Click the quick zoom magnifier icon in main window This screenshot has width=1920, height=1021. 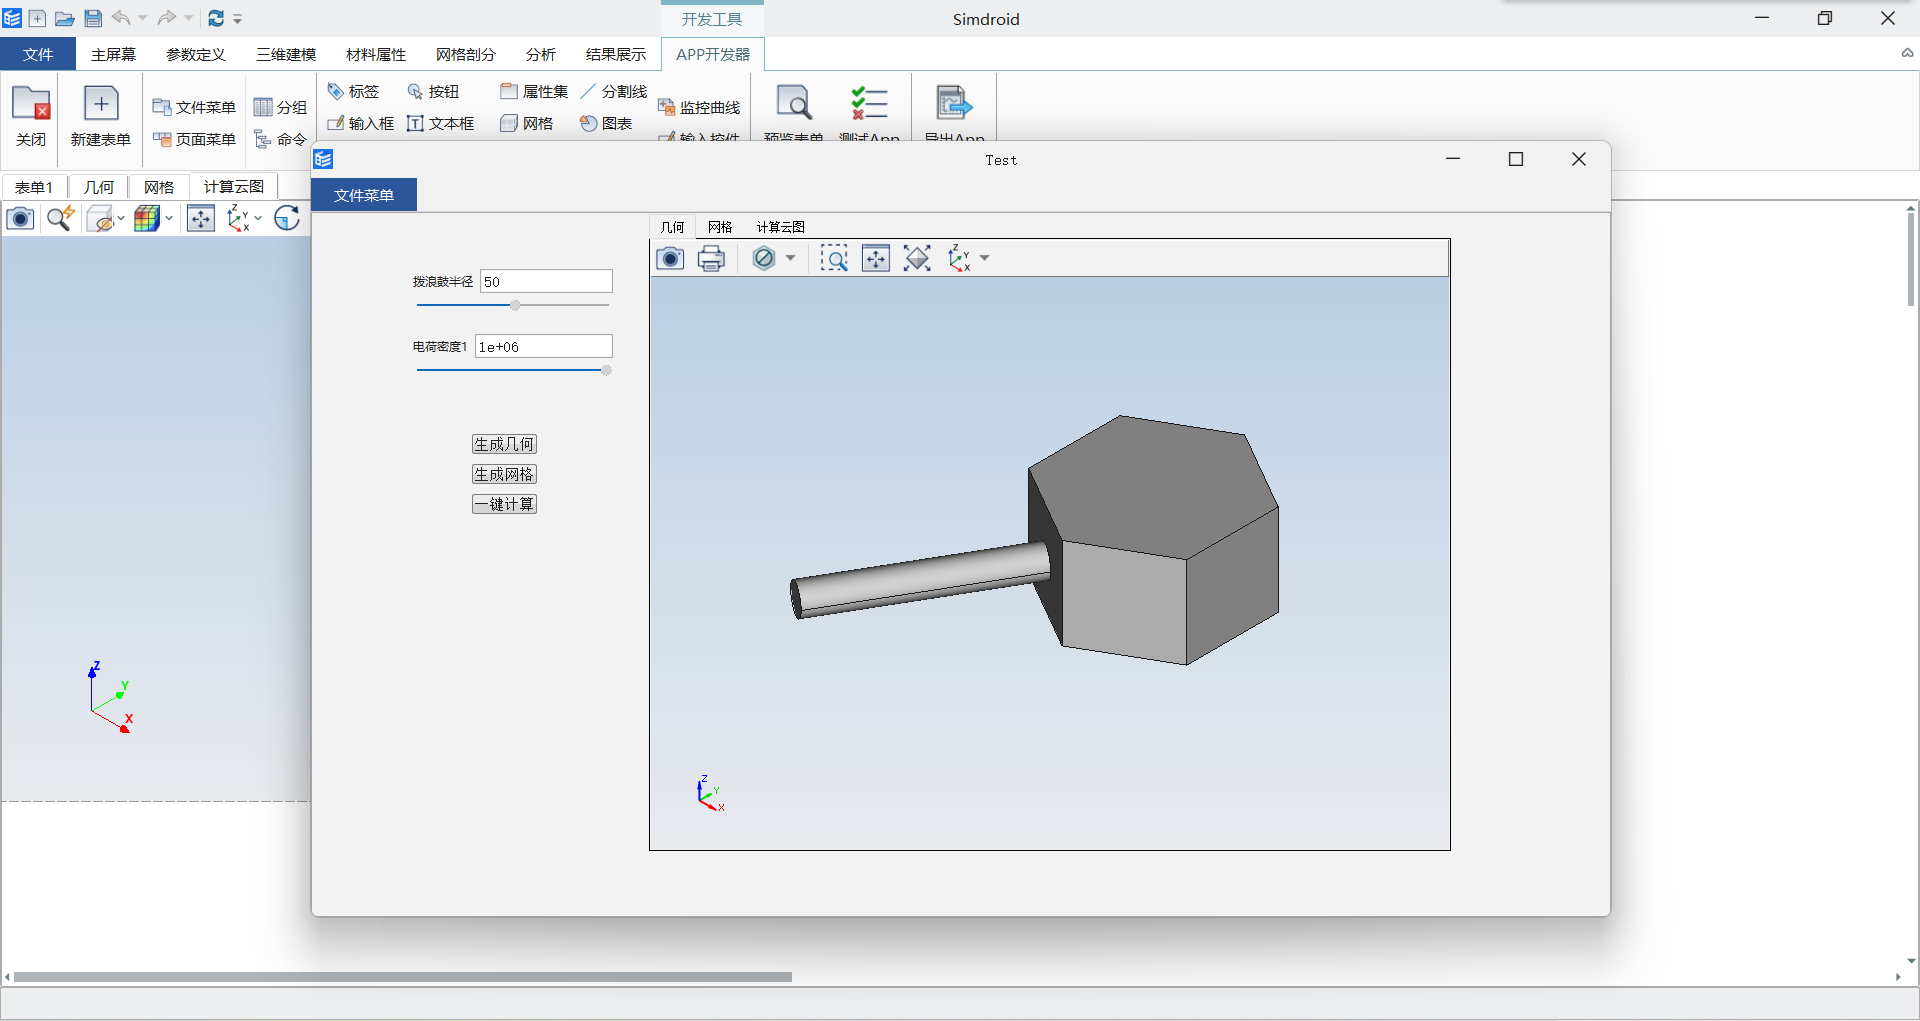pyautogui.click(x=61, y=218)
